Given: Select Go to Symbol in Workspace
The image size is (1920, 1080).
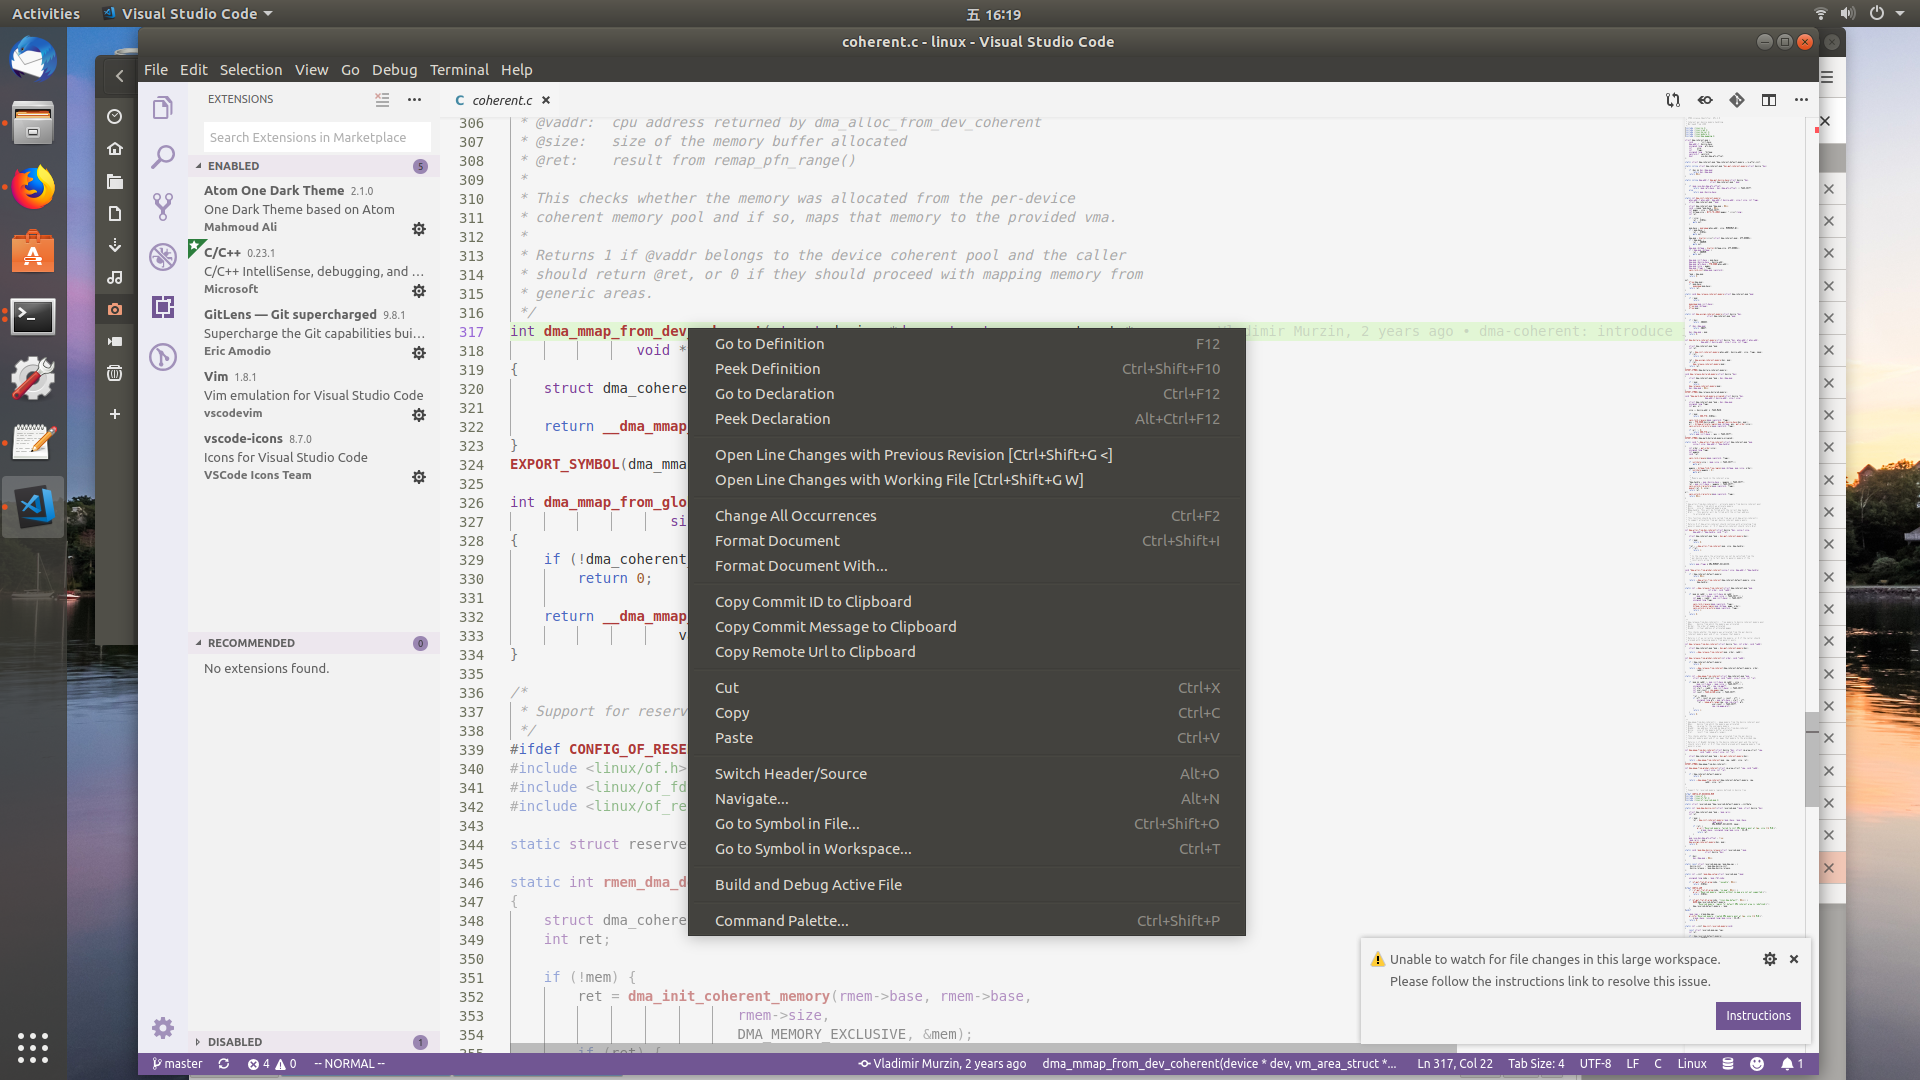Looking at the screenshot, I should [966, 849].
